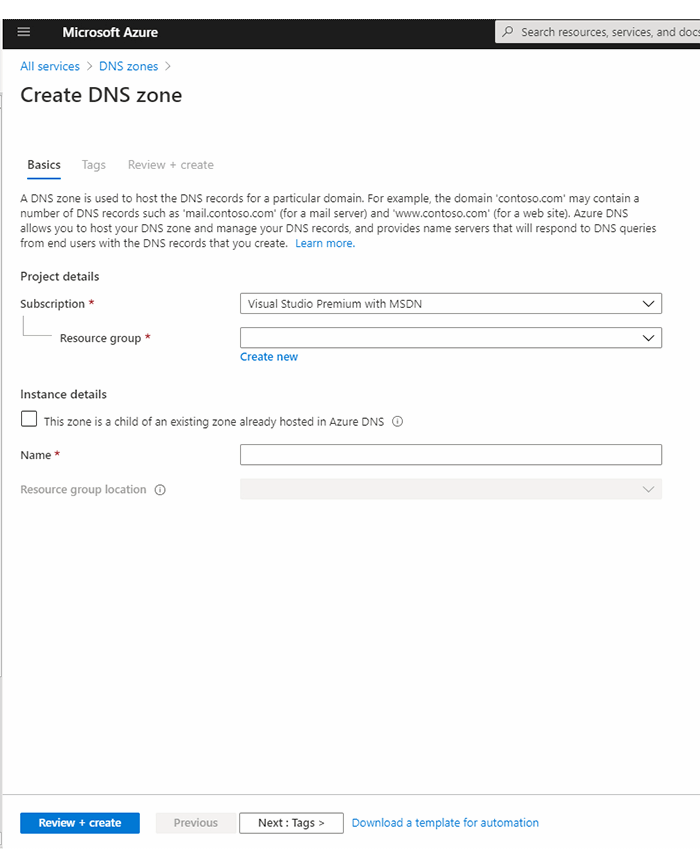Viewport: 700px width, 868px height.
Task: Click the Microsoft Azure logo text
Action: click(110, 32)
